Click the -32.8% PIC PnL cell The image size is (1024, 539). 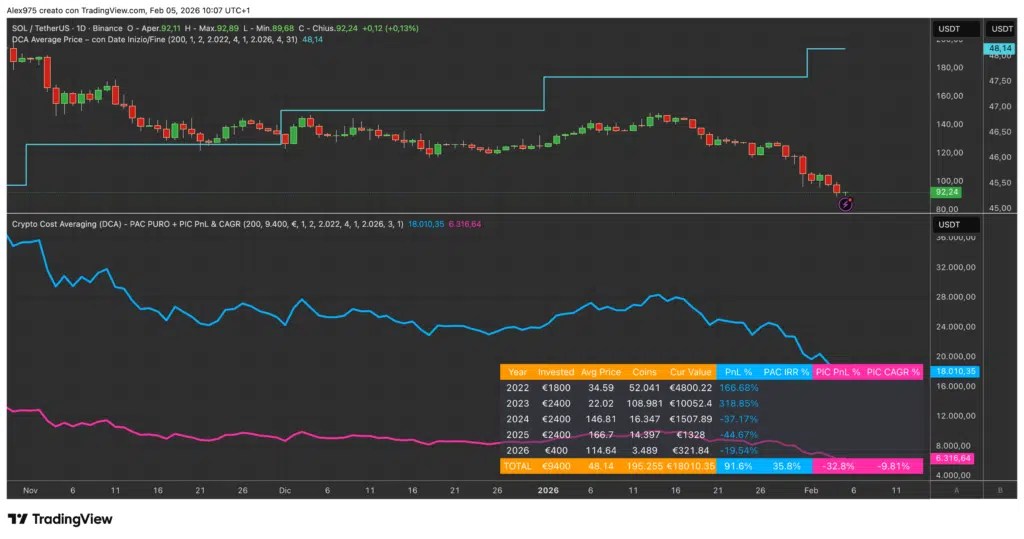point(838,466)
